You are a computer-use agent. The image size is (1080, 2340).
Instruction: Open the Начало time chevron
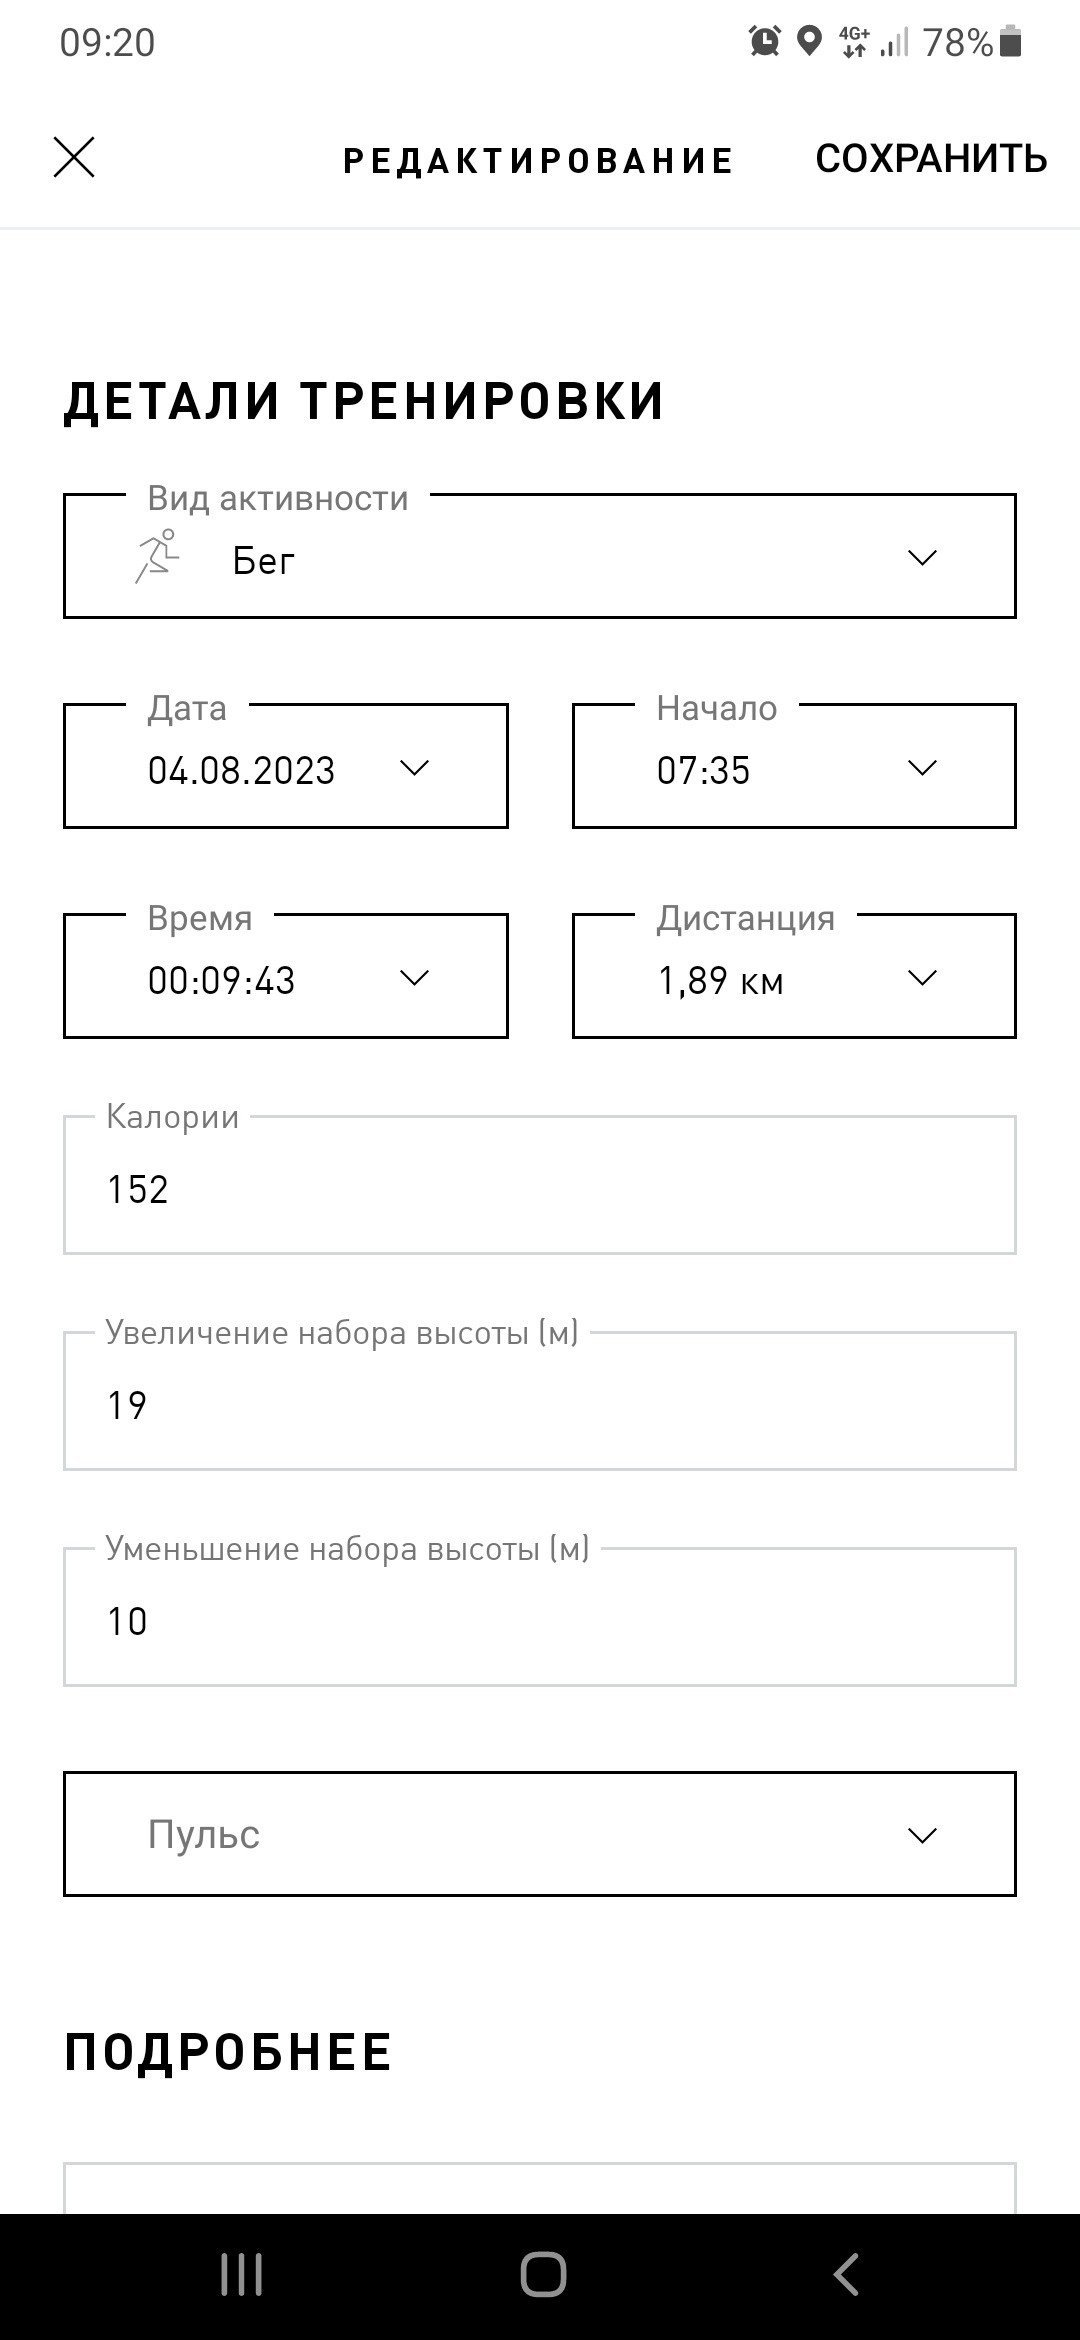point(921,768)
